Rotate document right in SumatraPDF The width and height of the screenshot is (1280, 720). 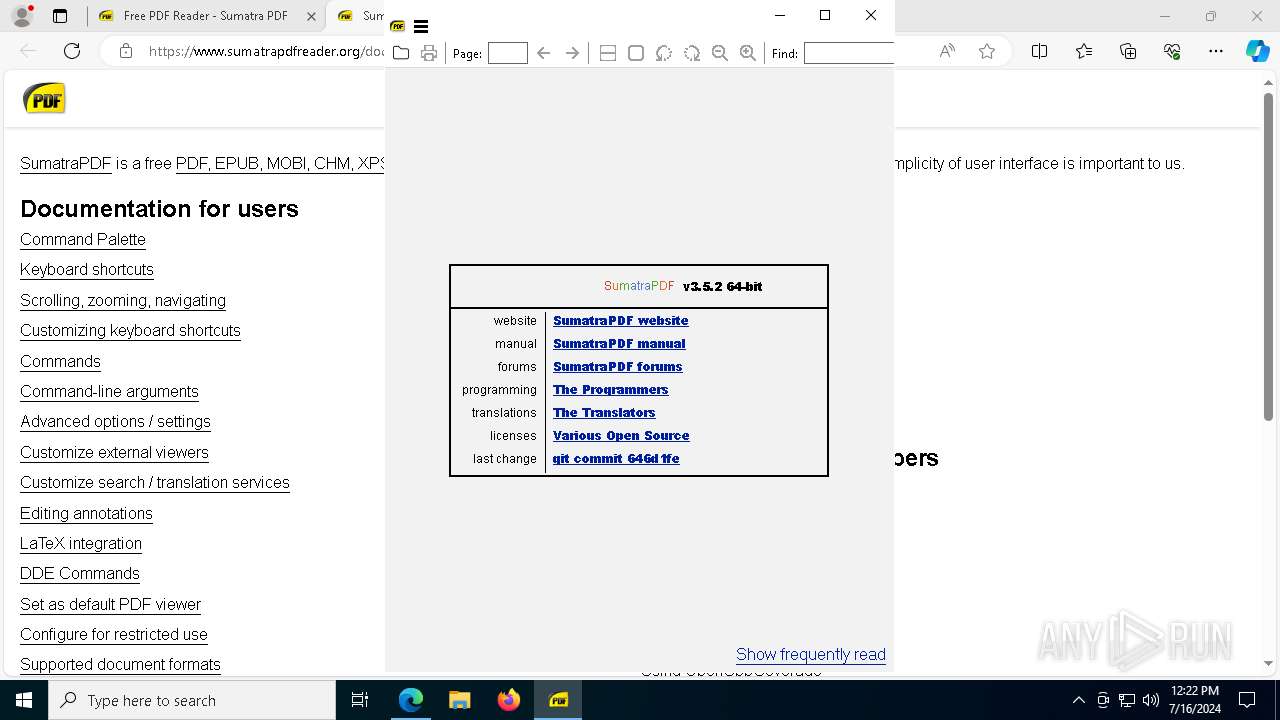tap(692, 53)
